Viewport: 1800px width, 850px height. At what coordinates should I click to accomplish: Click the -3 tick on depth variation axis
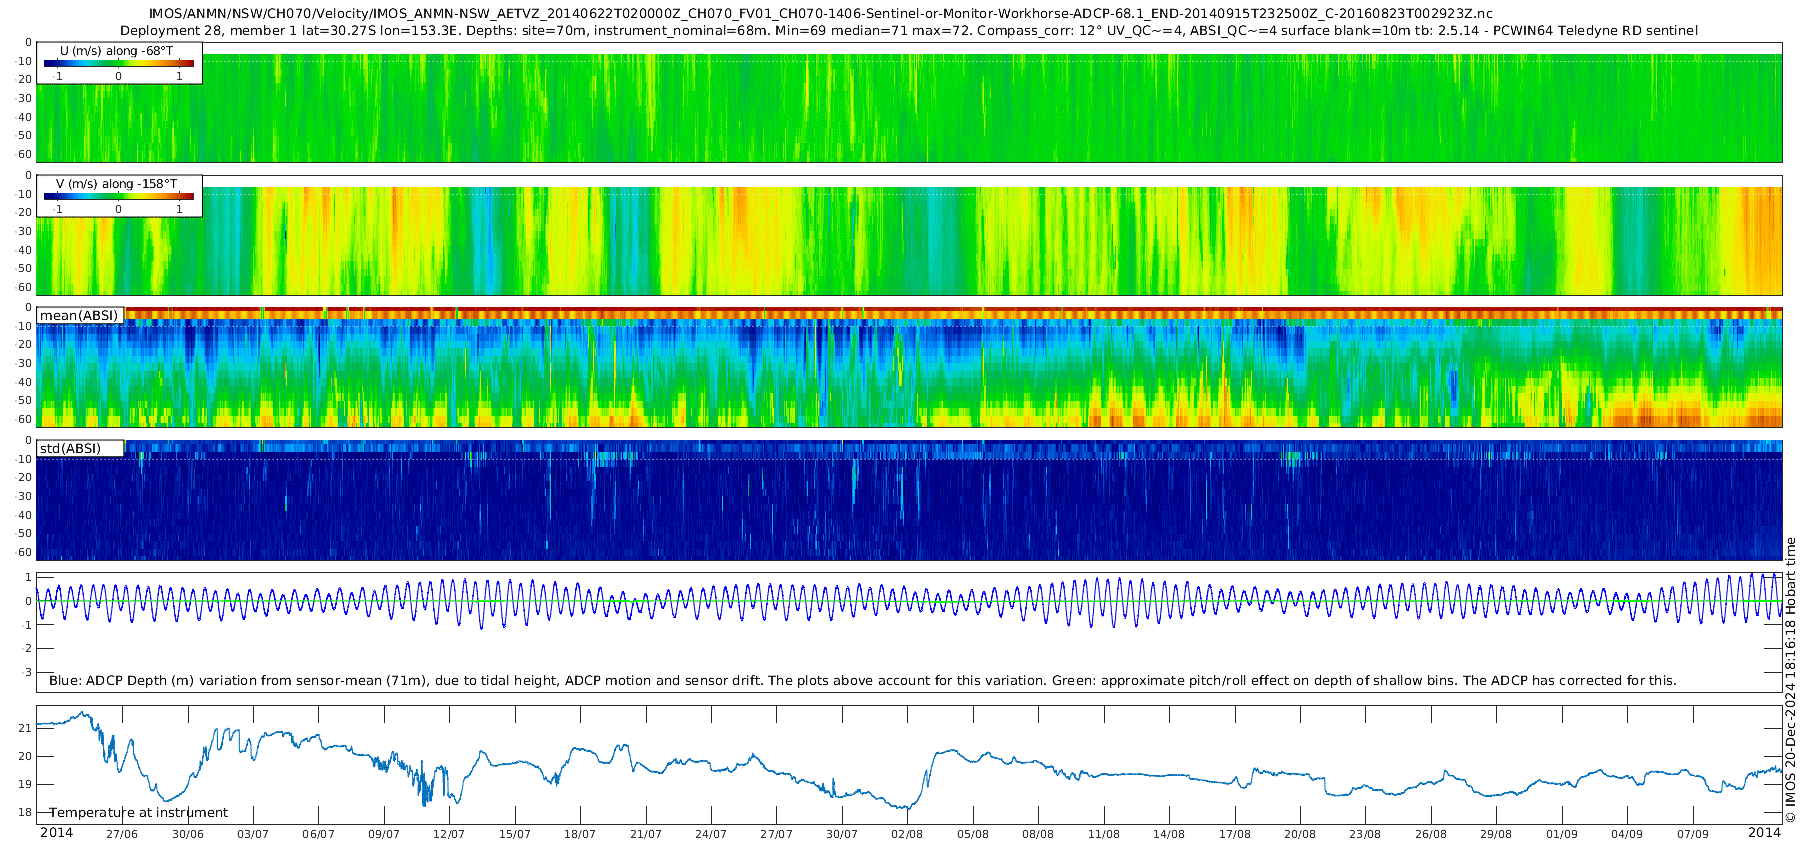(26, 672)
